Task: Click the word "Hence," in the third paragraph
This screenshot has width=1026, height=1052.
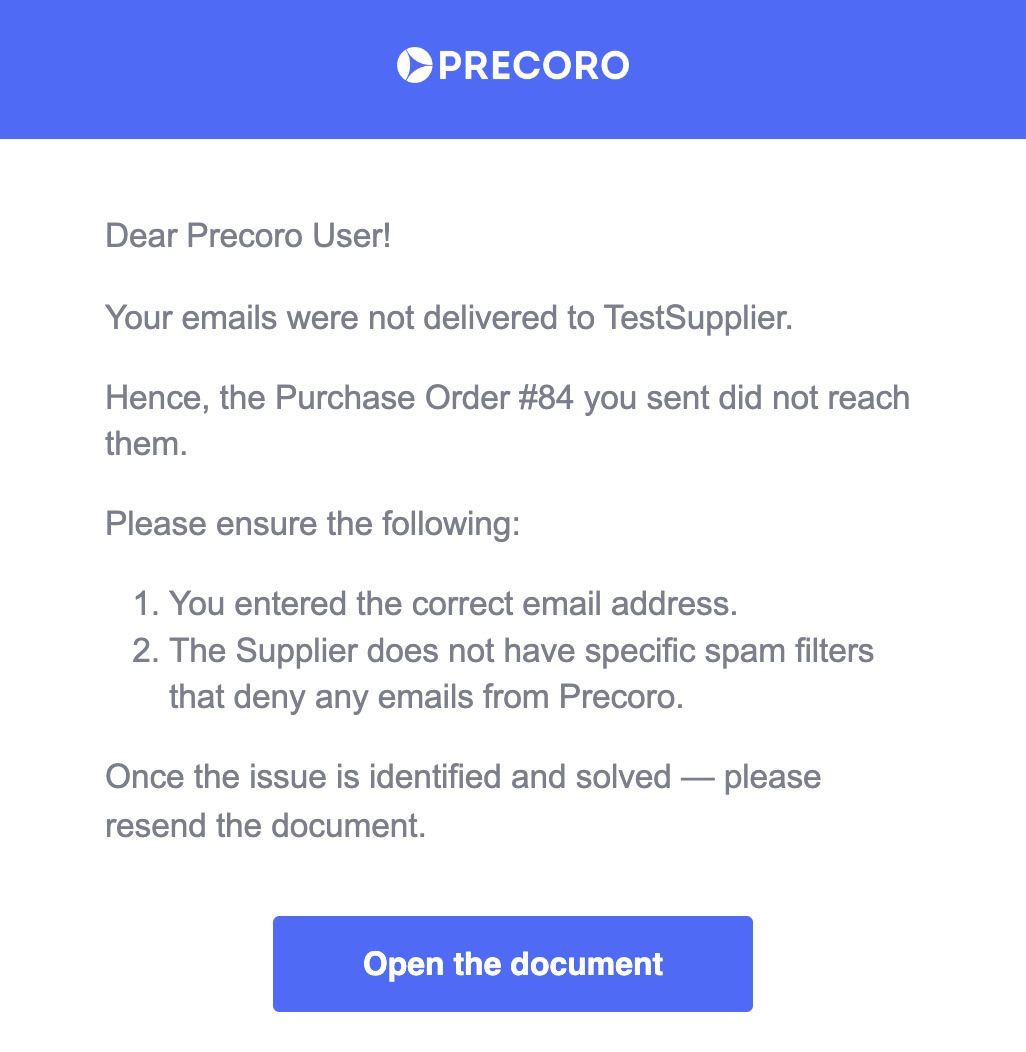Action: (157, 398)
